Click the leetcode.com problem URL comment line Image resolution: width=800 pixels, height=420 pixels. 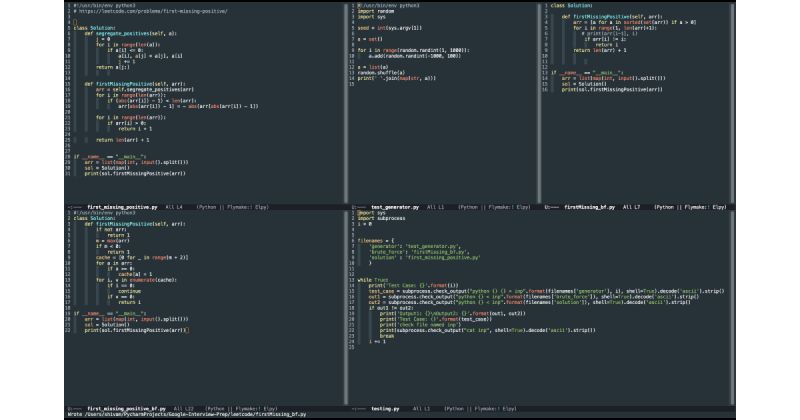(x=151, y=11)
